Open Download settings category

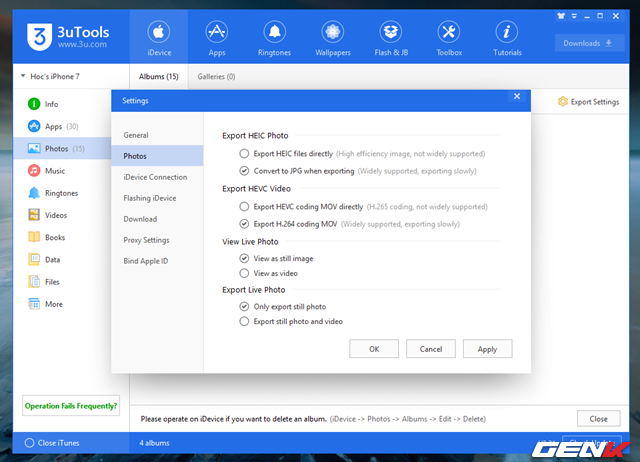tap(157, 219)
